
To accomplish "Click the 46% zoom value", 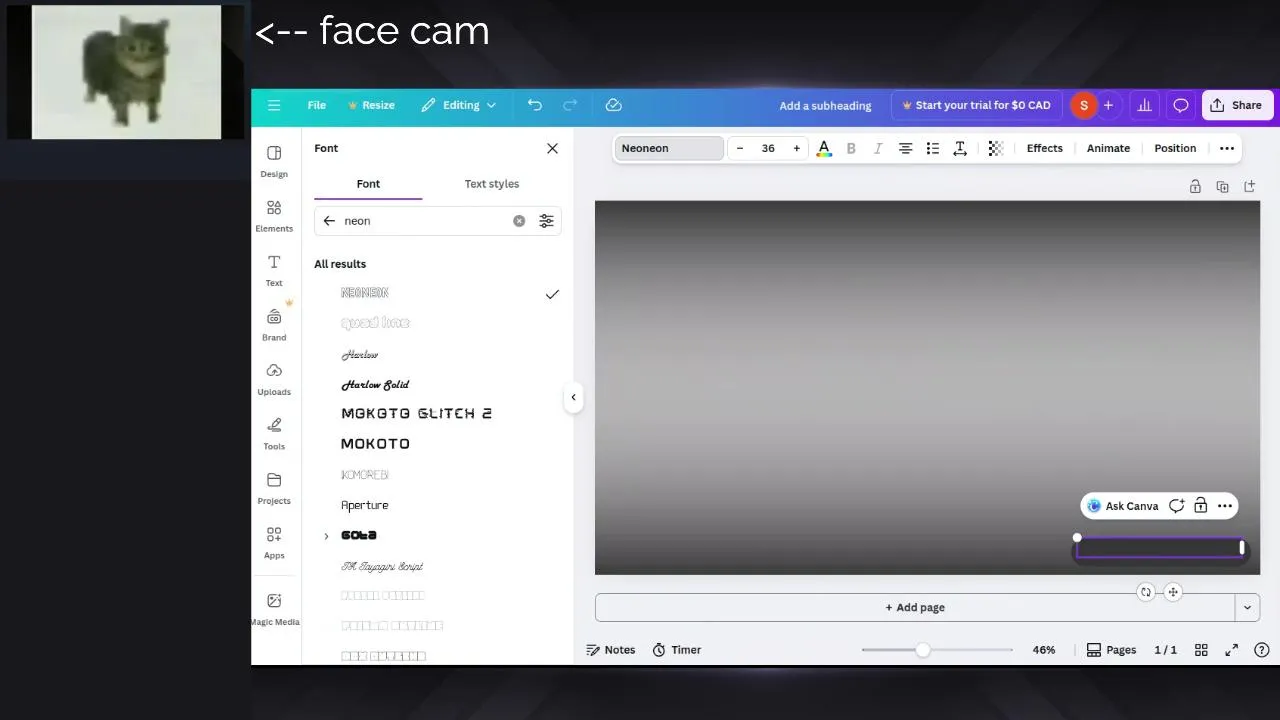I will pyautogui.click(x=1044, y=650).
